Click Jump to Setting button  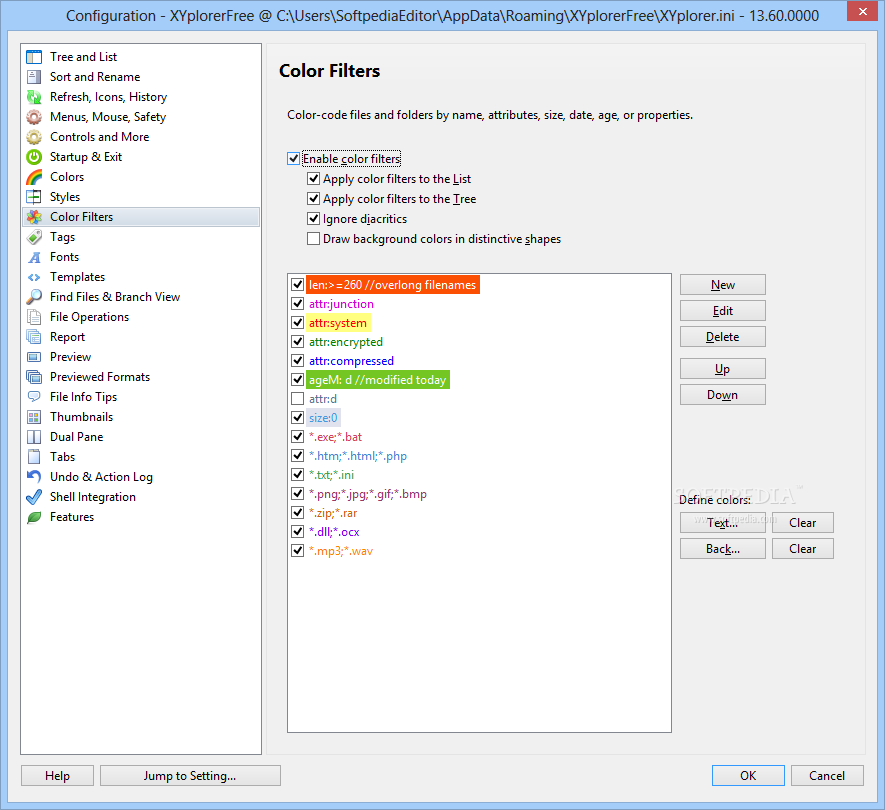[190, 776]
